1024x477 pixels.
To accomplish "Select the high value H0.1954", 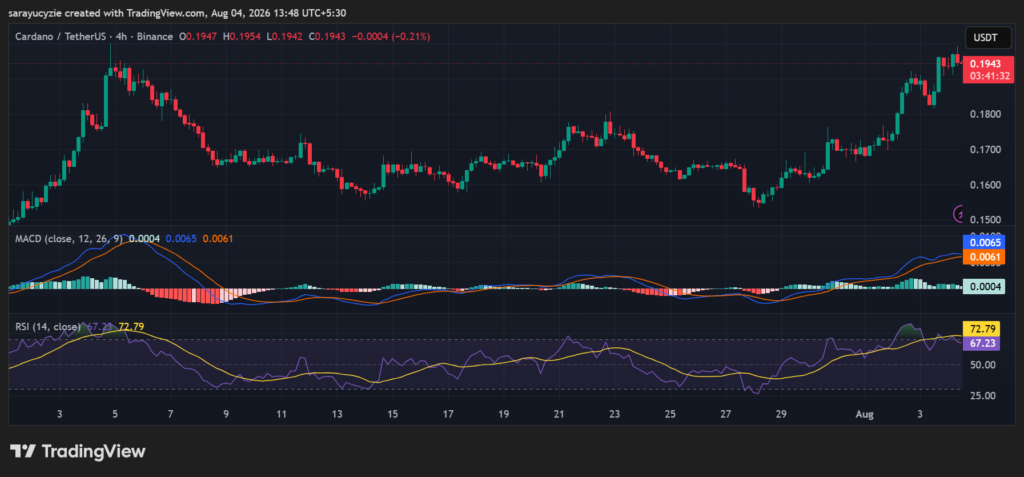I will coord(243,37).
